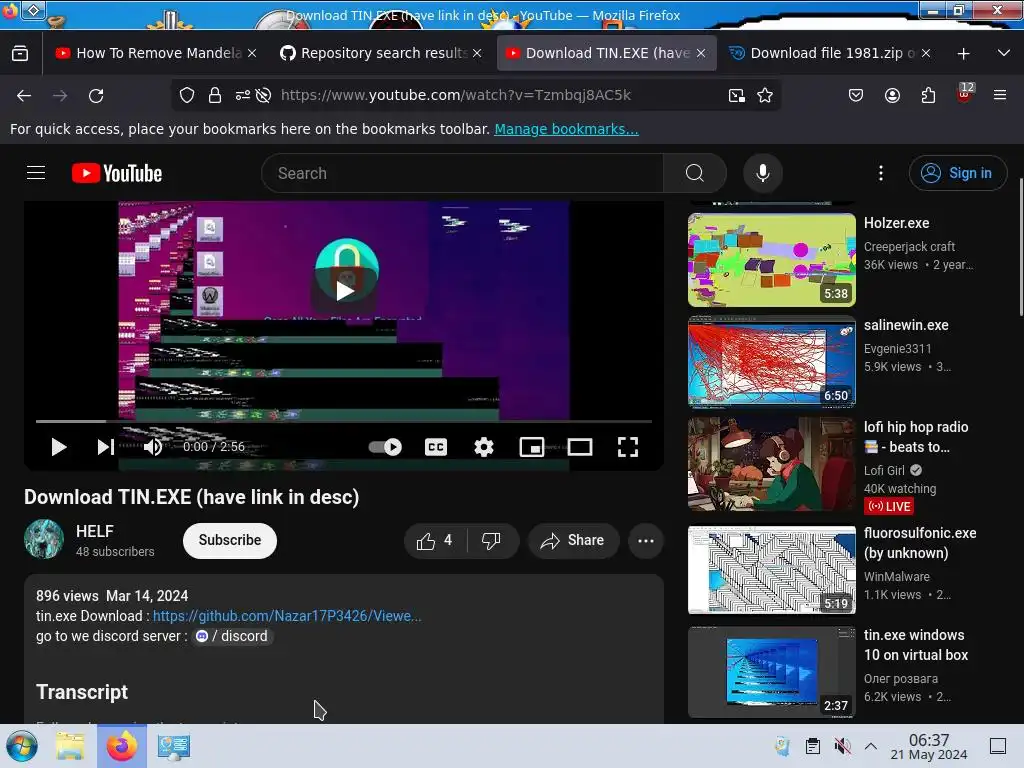Screen dimensions: 1024x768
Task: Open taskbar clock and date
Action: tap(929, 746)
